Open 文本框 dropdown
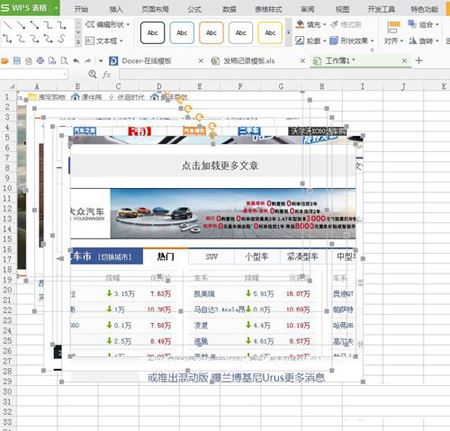Image resolution: width=450 pixels, height=431 pixels. (x=104, y=41)
